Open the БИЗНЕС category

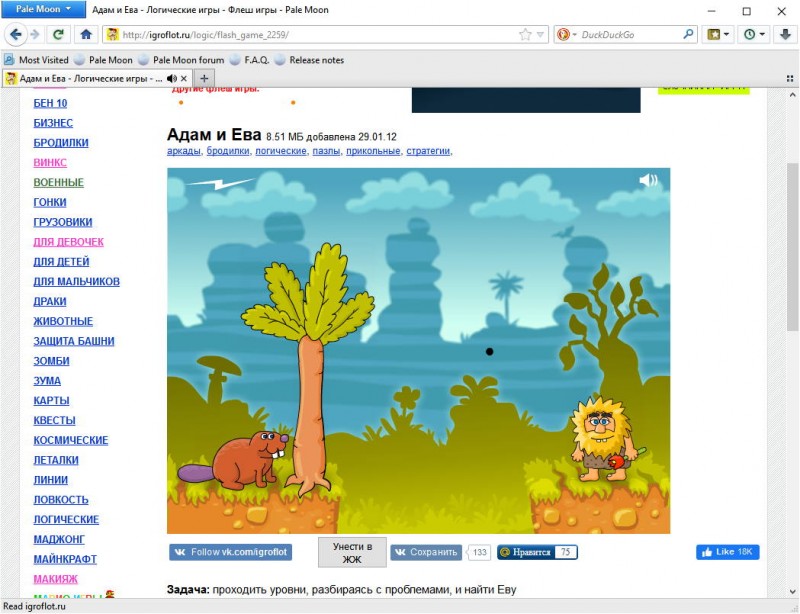[53, 123]
